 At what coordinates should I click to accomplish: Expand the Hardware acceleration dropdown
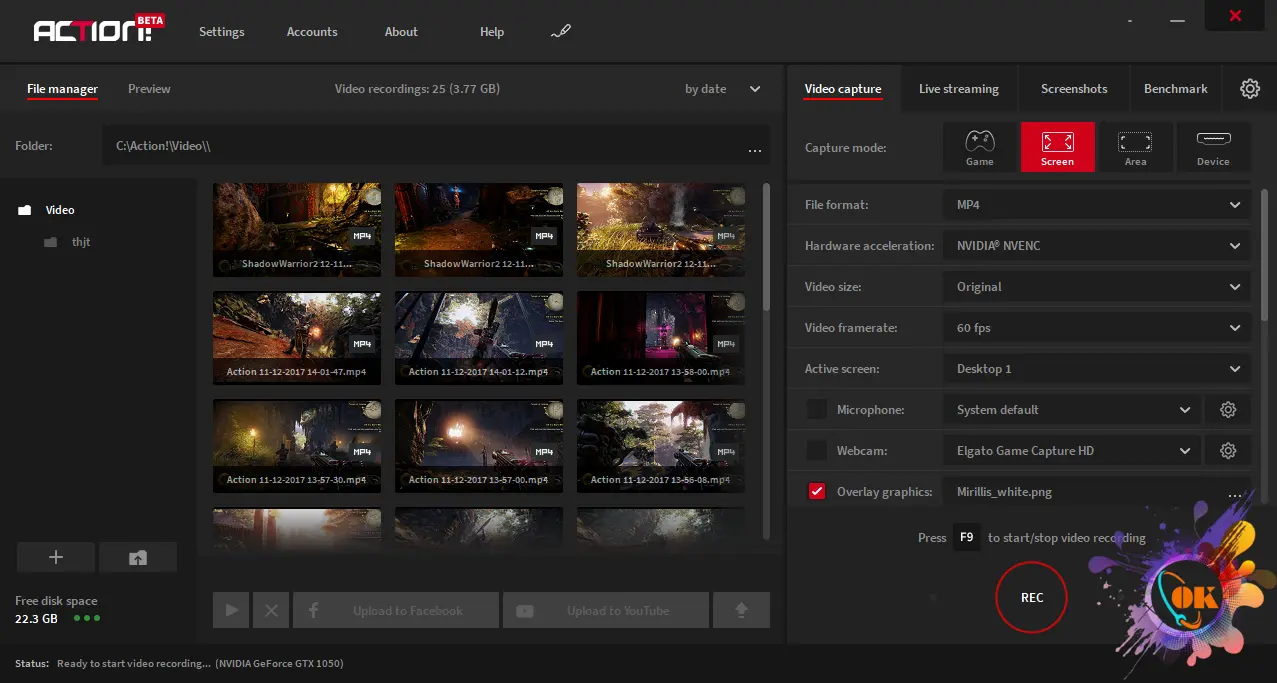pyautogui.click(x=1096, y=246)
